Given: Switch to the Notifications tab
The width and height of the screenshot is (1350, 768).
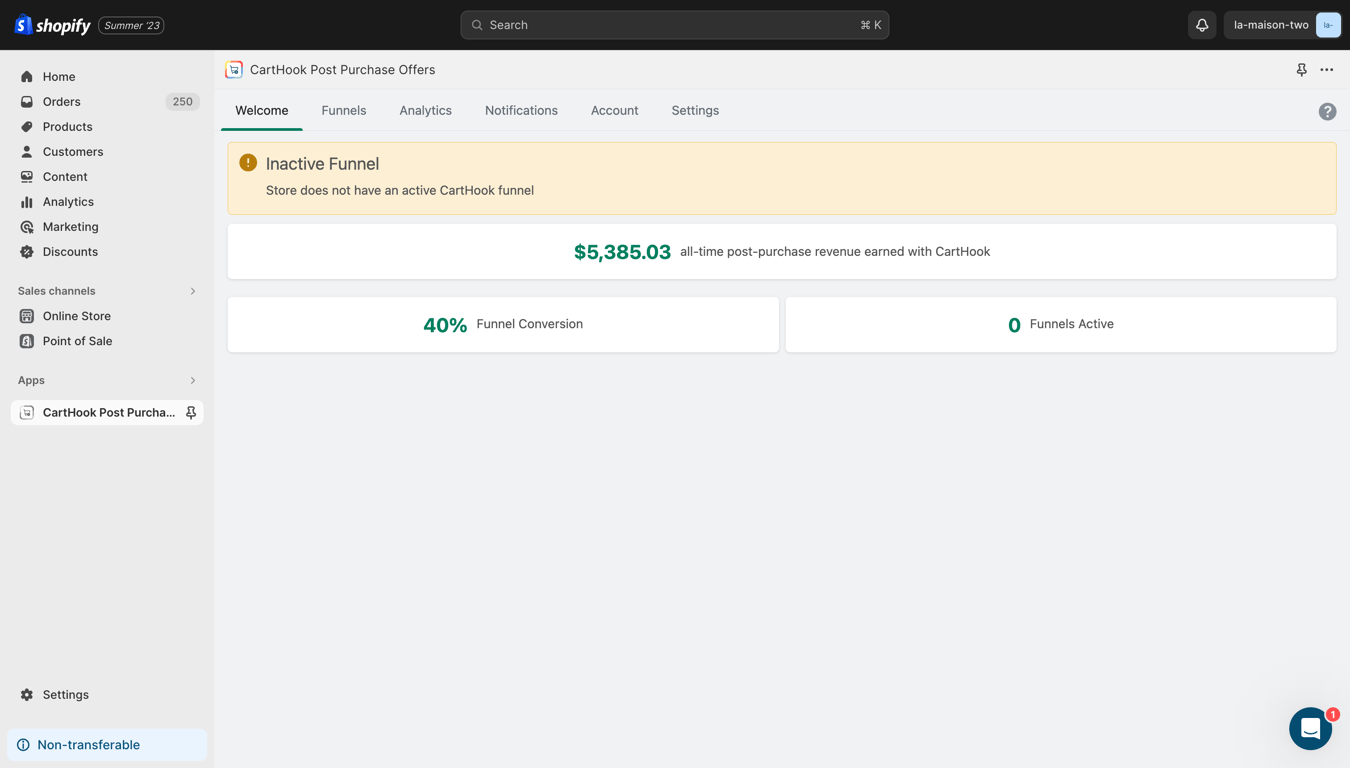Looking at the screenshot, I should coord(521,111).
